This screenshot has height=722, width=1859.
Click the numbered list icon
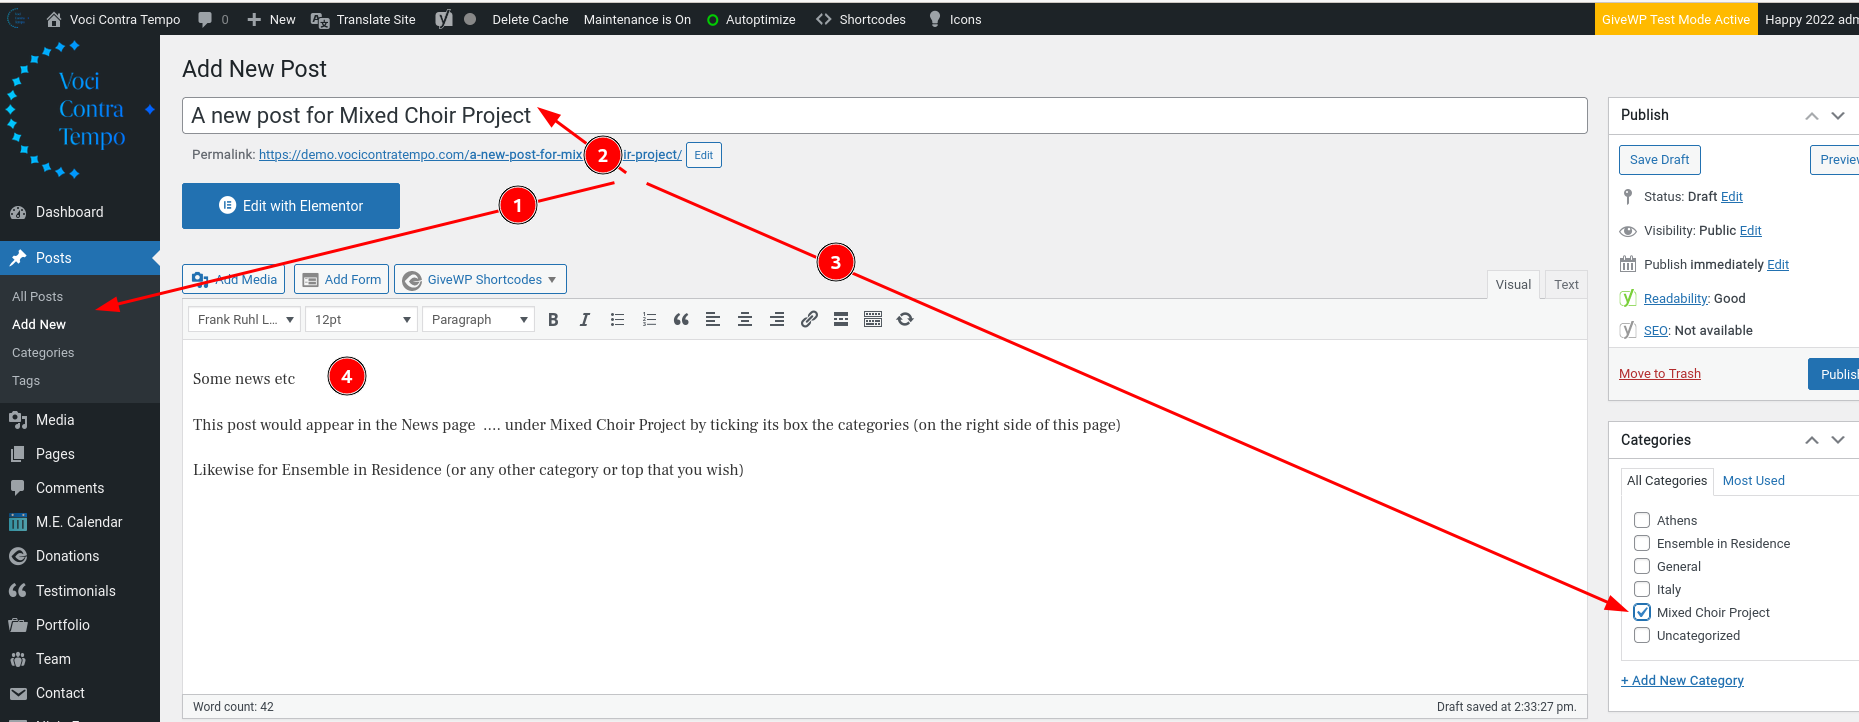[649, 319]
